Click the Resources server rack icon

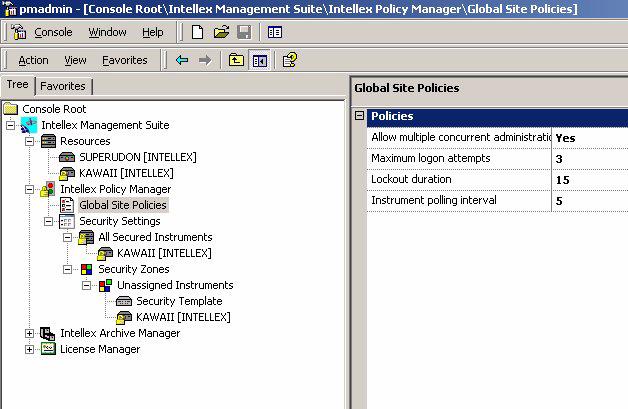[x=48, y=141]
